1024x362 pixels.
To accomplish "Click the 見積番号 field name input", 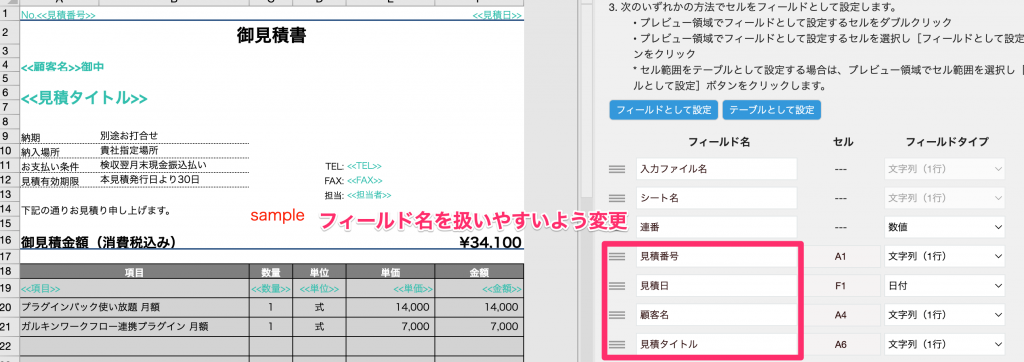I will tap(716, 257).
